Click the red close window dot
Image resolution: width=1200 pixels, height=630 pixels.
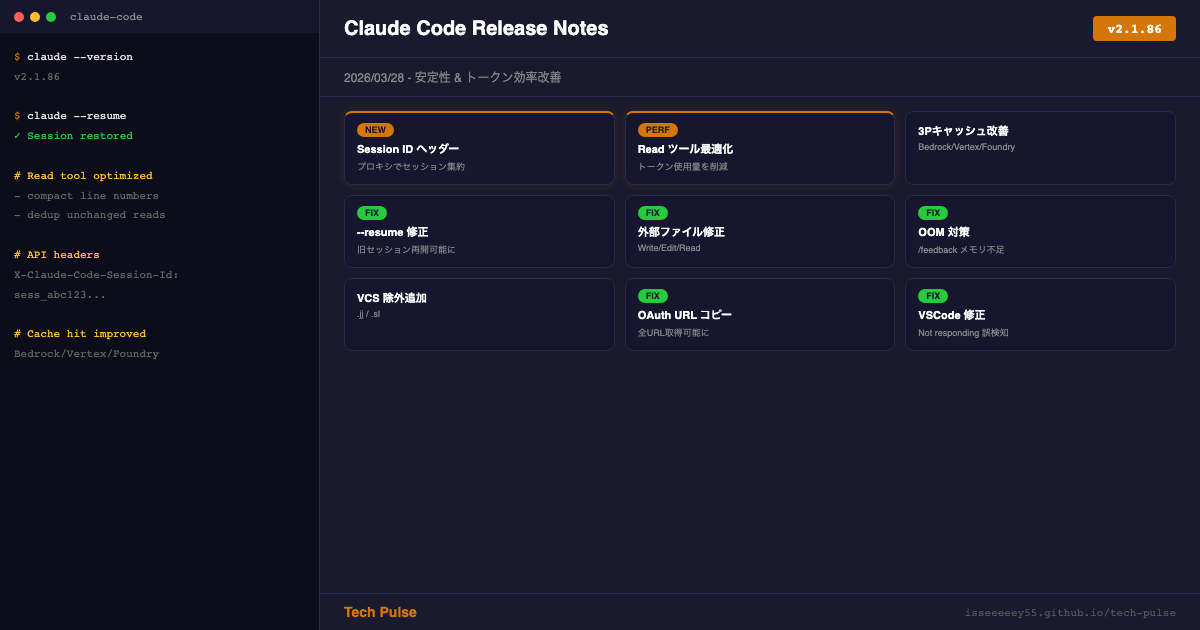(19, 17)
